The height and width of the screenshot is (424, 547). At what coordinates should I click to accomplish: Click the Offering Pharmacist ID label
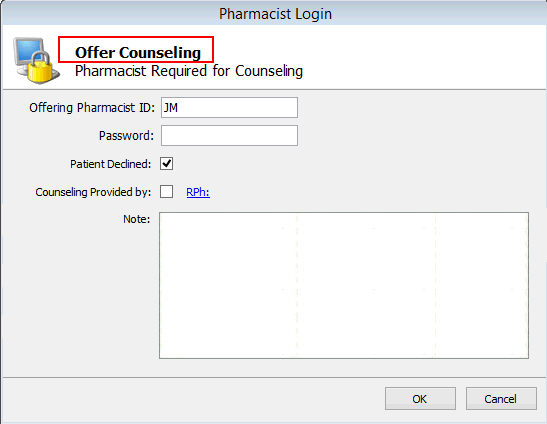click(x=92, y=107)
